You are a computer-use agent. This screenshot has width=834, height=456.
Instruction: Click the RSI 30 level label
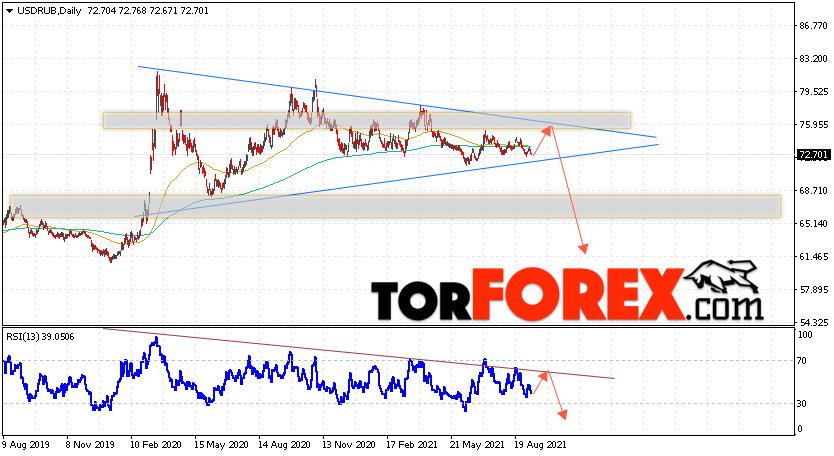point(802,404)
